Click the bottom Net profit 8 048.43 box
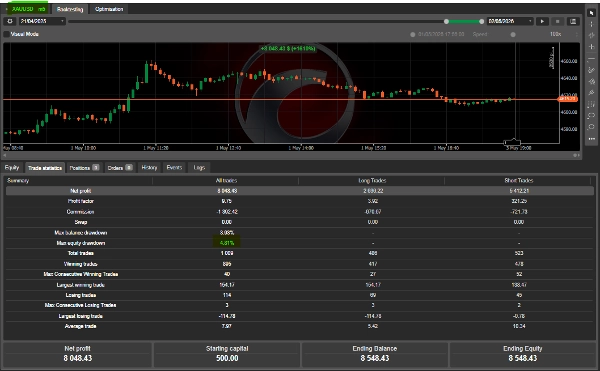 [78, 354]
